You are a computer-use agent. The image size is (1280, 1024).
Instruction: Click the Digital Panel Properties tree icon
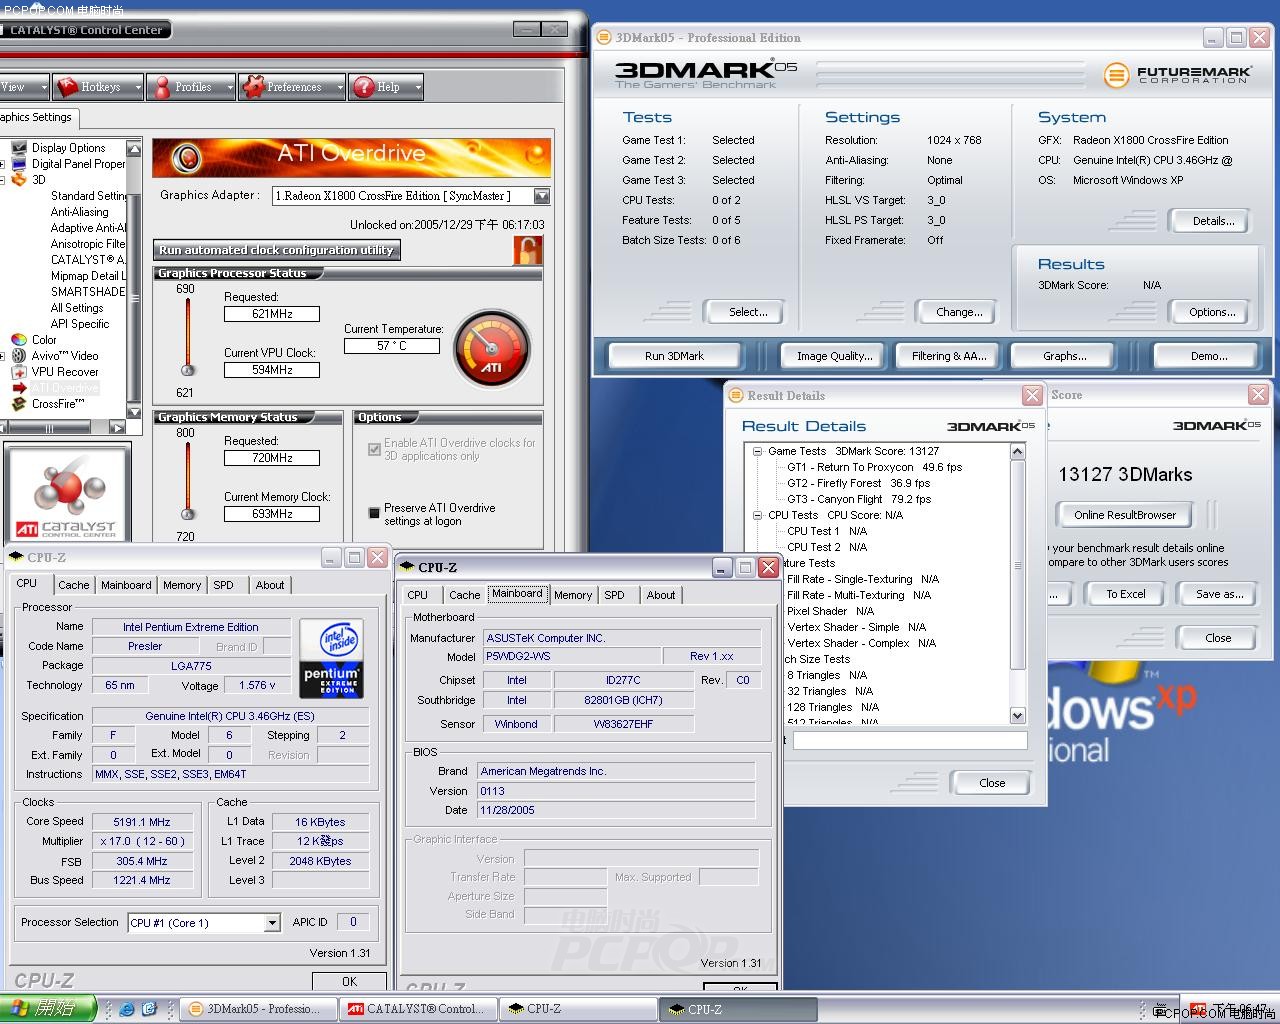point(18,164)
